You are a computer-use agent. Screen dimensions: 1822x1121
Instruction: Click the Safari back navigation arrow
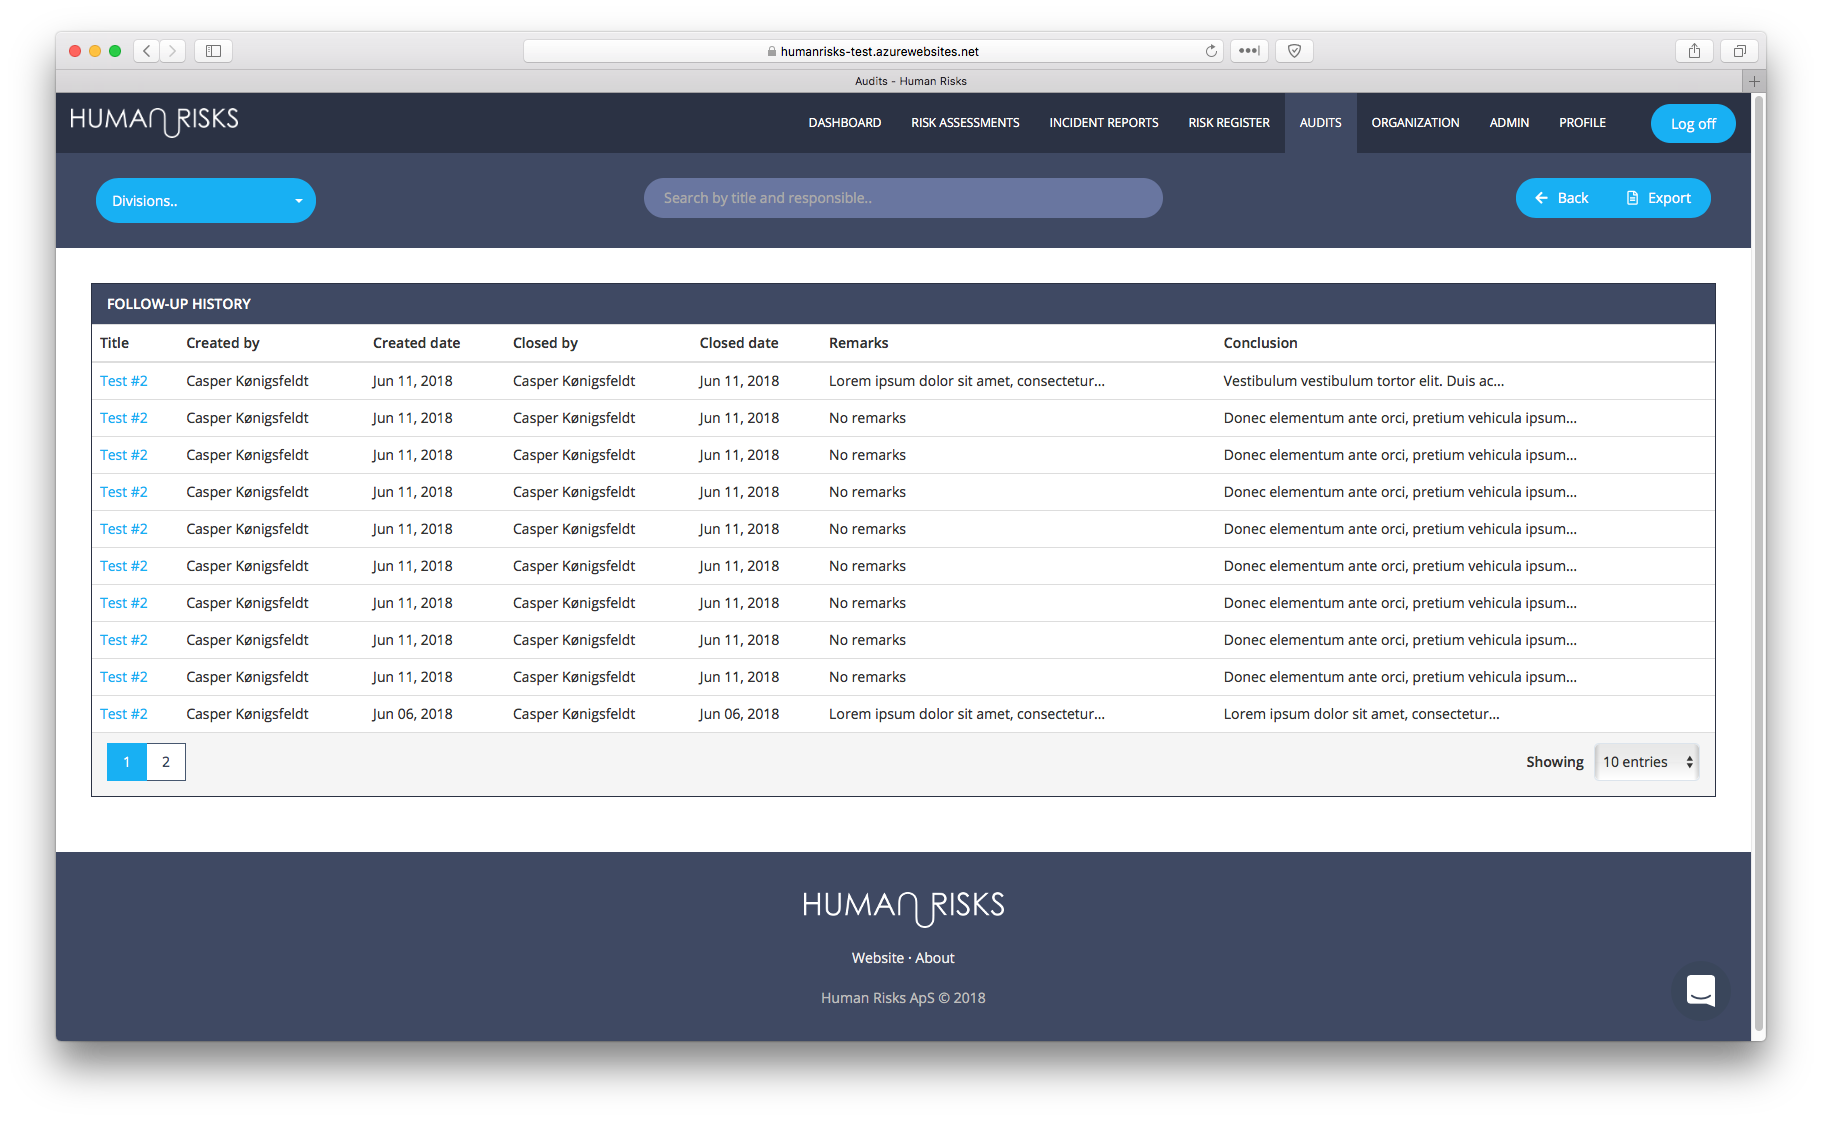[x=147, y=51]
